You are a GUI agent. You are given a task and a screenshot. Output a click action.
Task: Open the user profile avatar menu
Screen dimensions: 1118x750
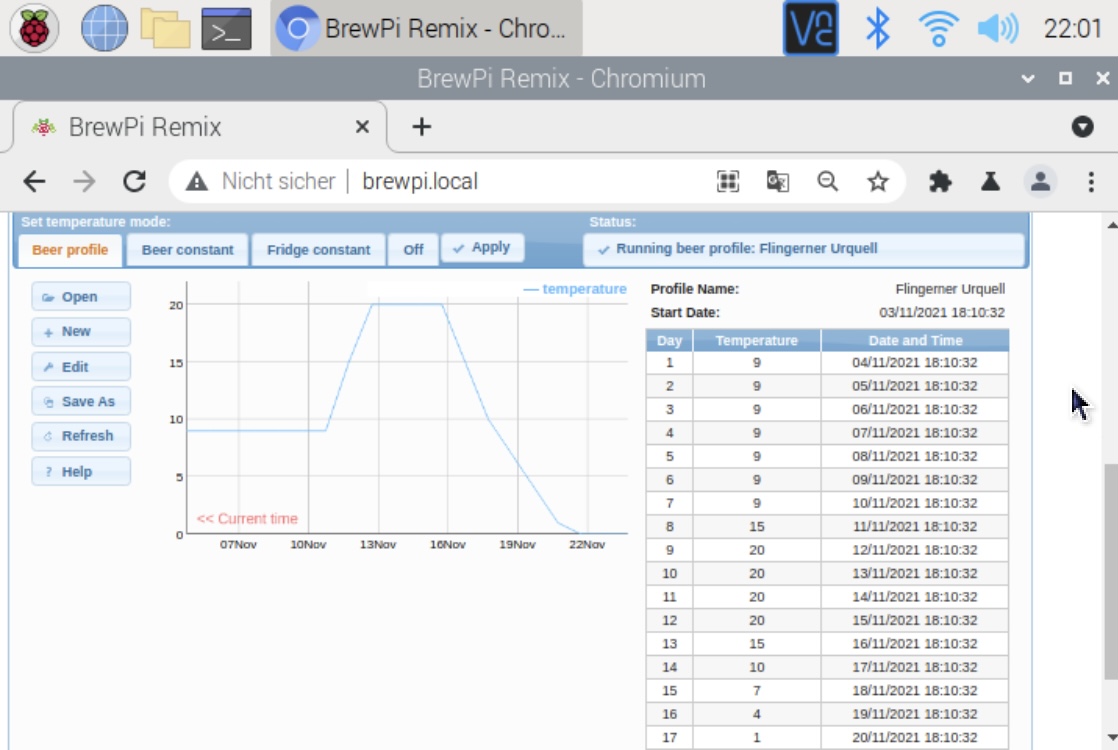[1040, 181]
